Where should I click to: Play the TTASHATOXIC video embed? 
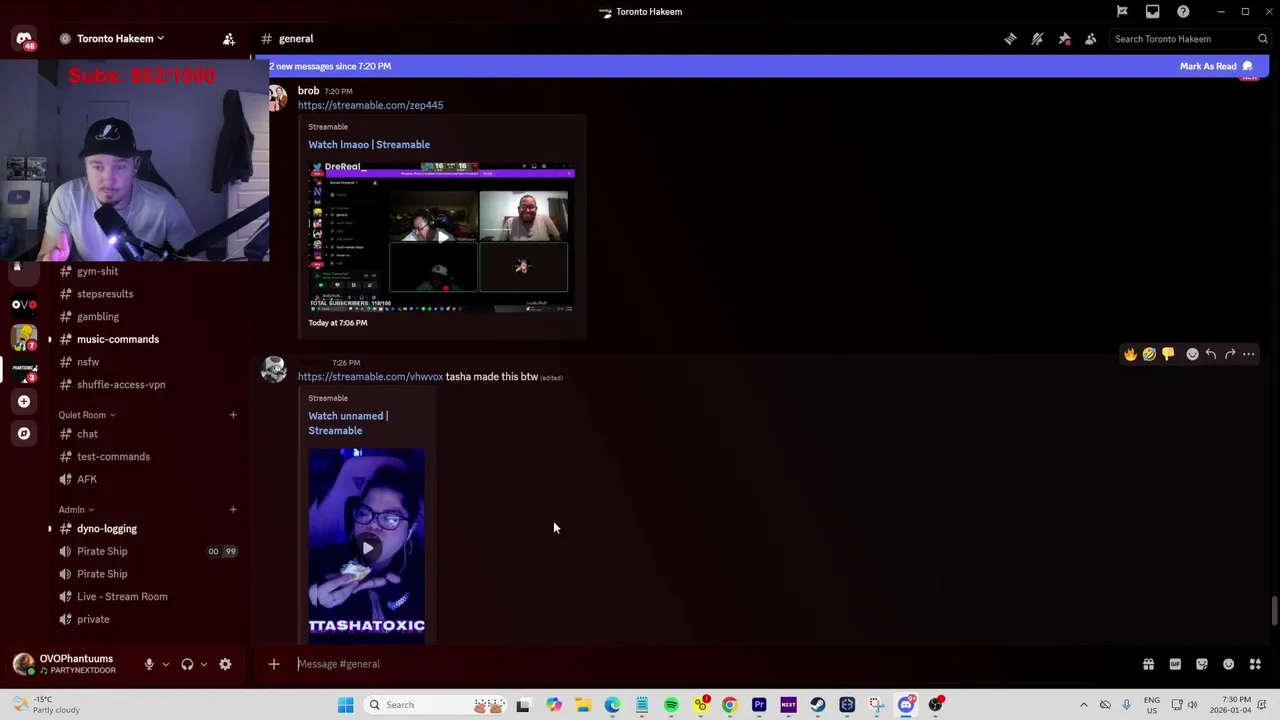pyautogui.click(x=366, y=546)
